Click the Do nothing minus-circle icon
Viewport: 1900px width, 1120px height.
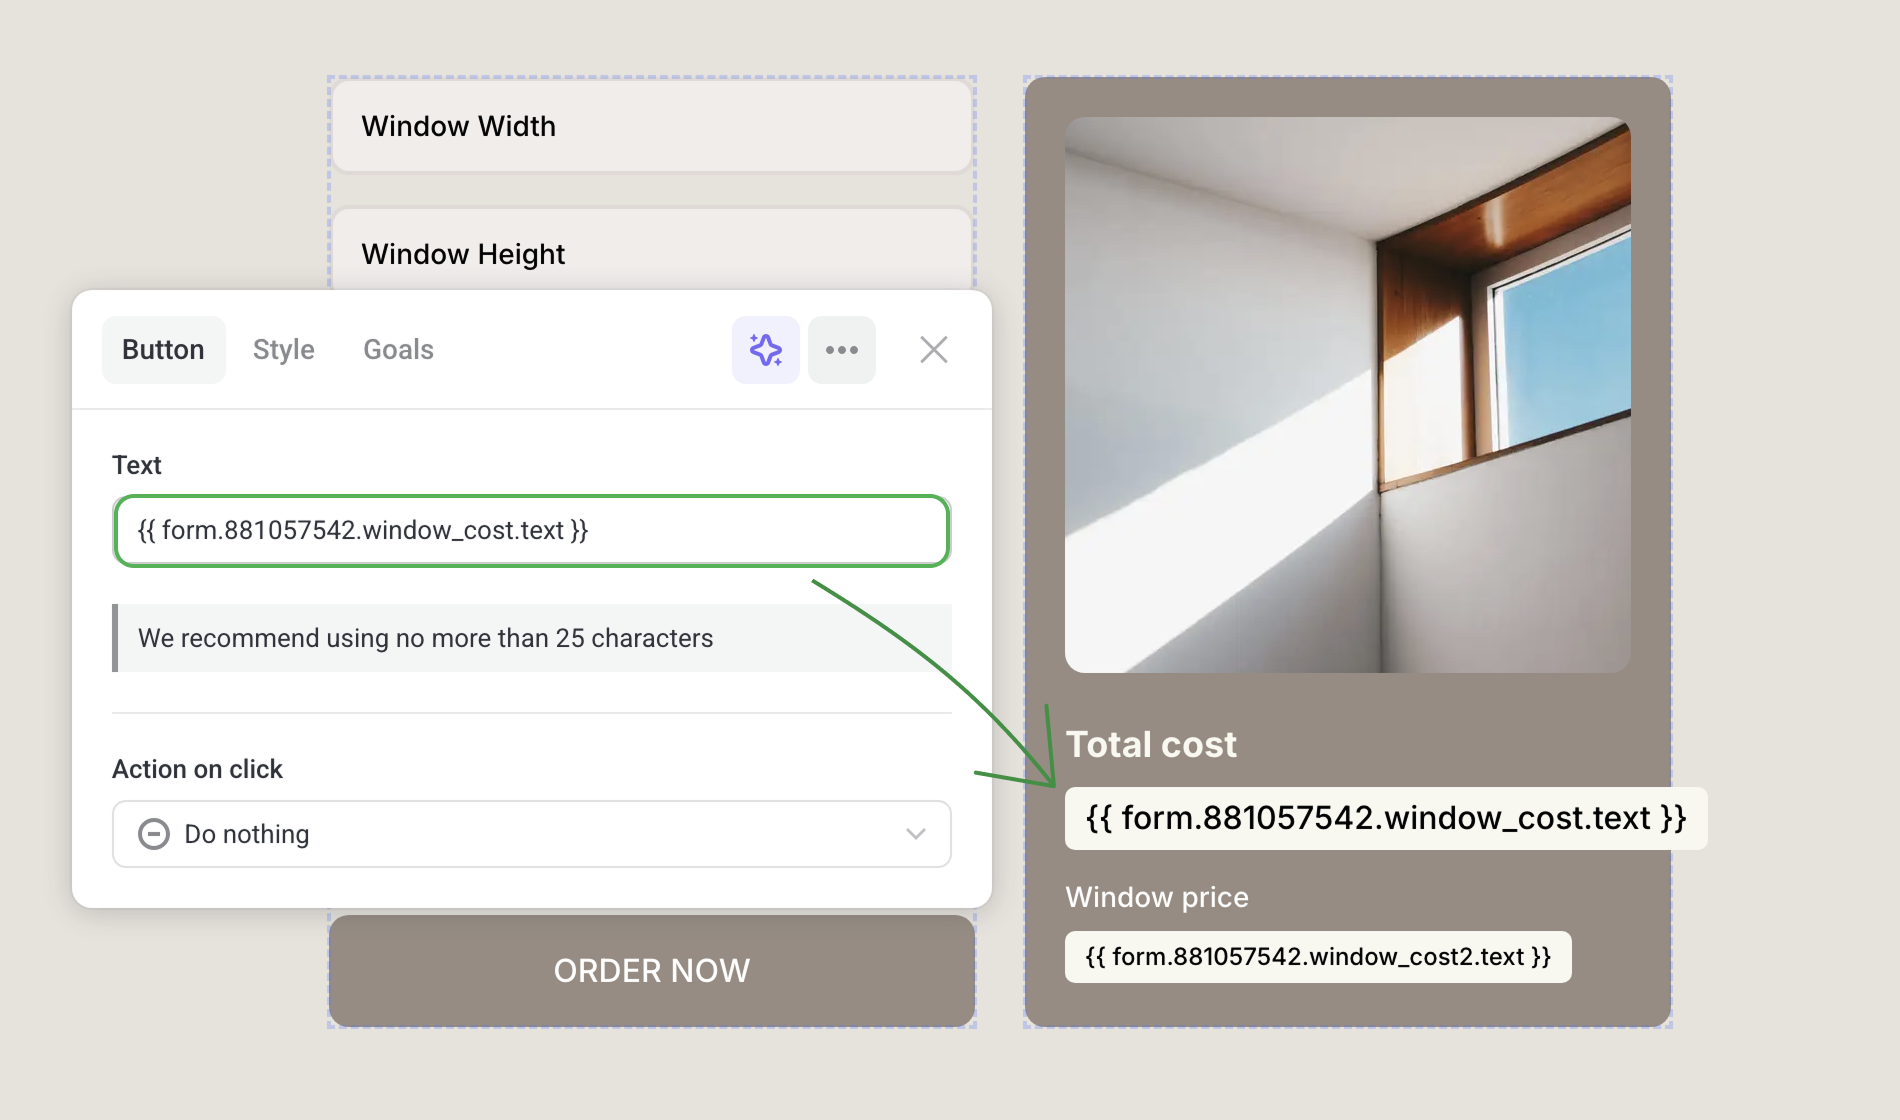tap(153, 834)
